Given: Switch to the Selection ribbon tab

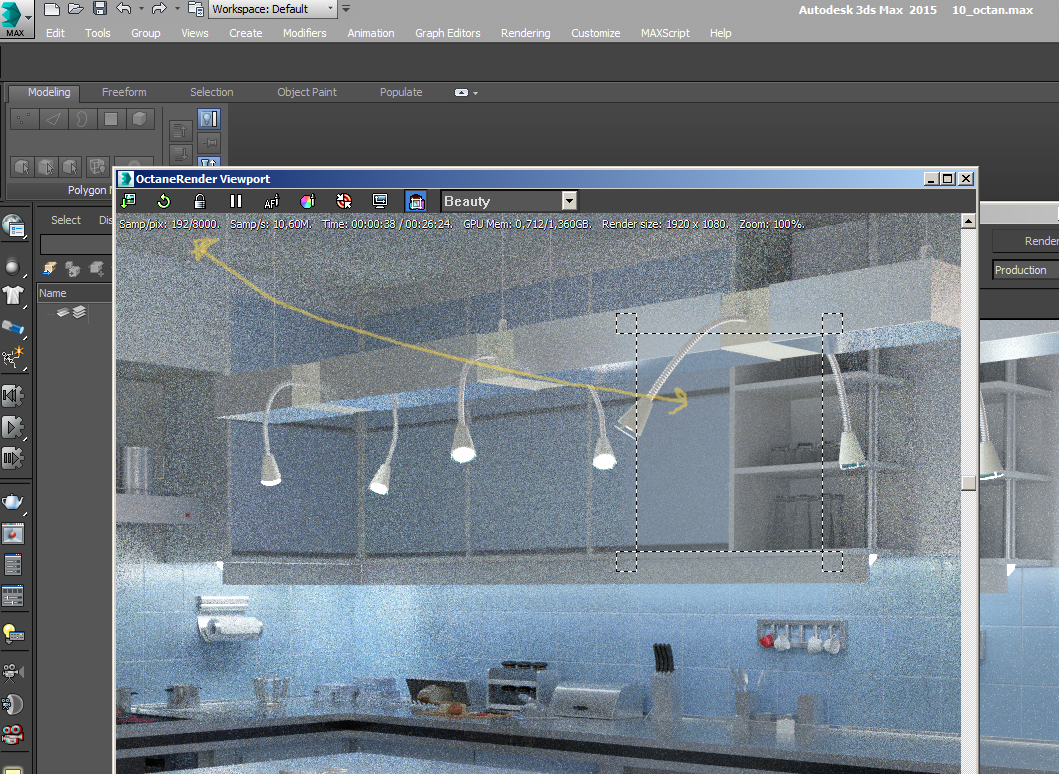Looking at the screenshot, I should click(211, 93).
